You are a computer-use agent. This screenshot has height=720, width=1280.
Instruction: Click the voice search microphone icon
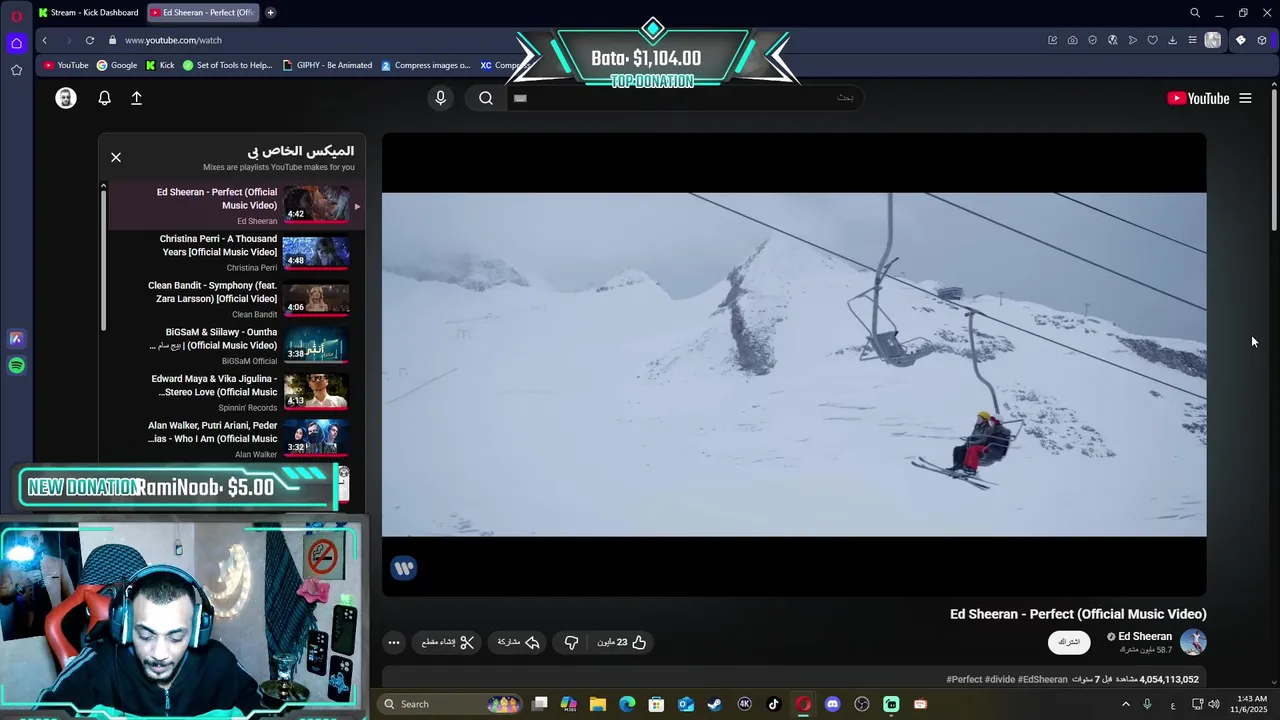440,98
